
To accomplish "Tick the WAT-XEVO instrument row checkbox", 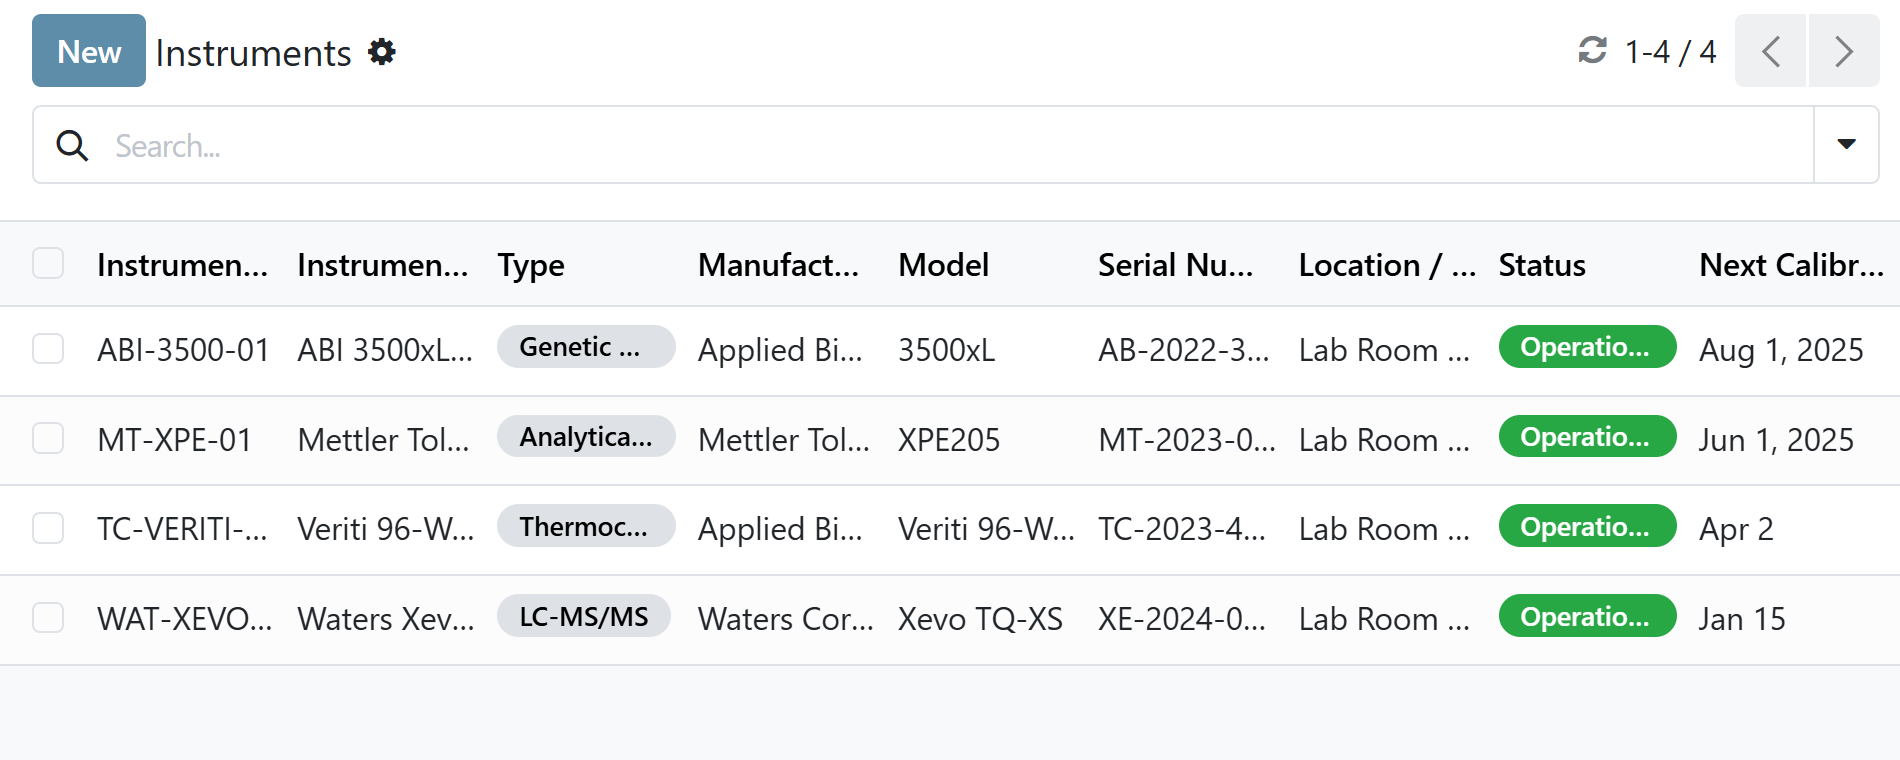I will click(x=48, y=618).
